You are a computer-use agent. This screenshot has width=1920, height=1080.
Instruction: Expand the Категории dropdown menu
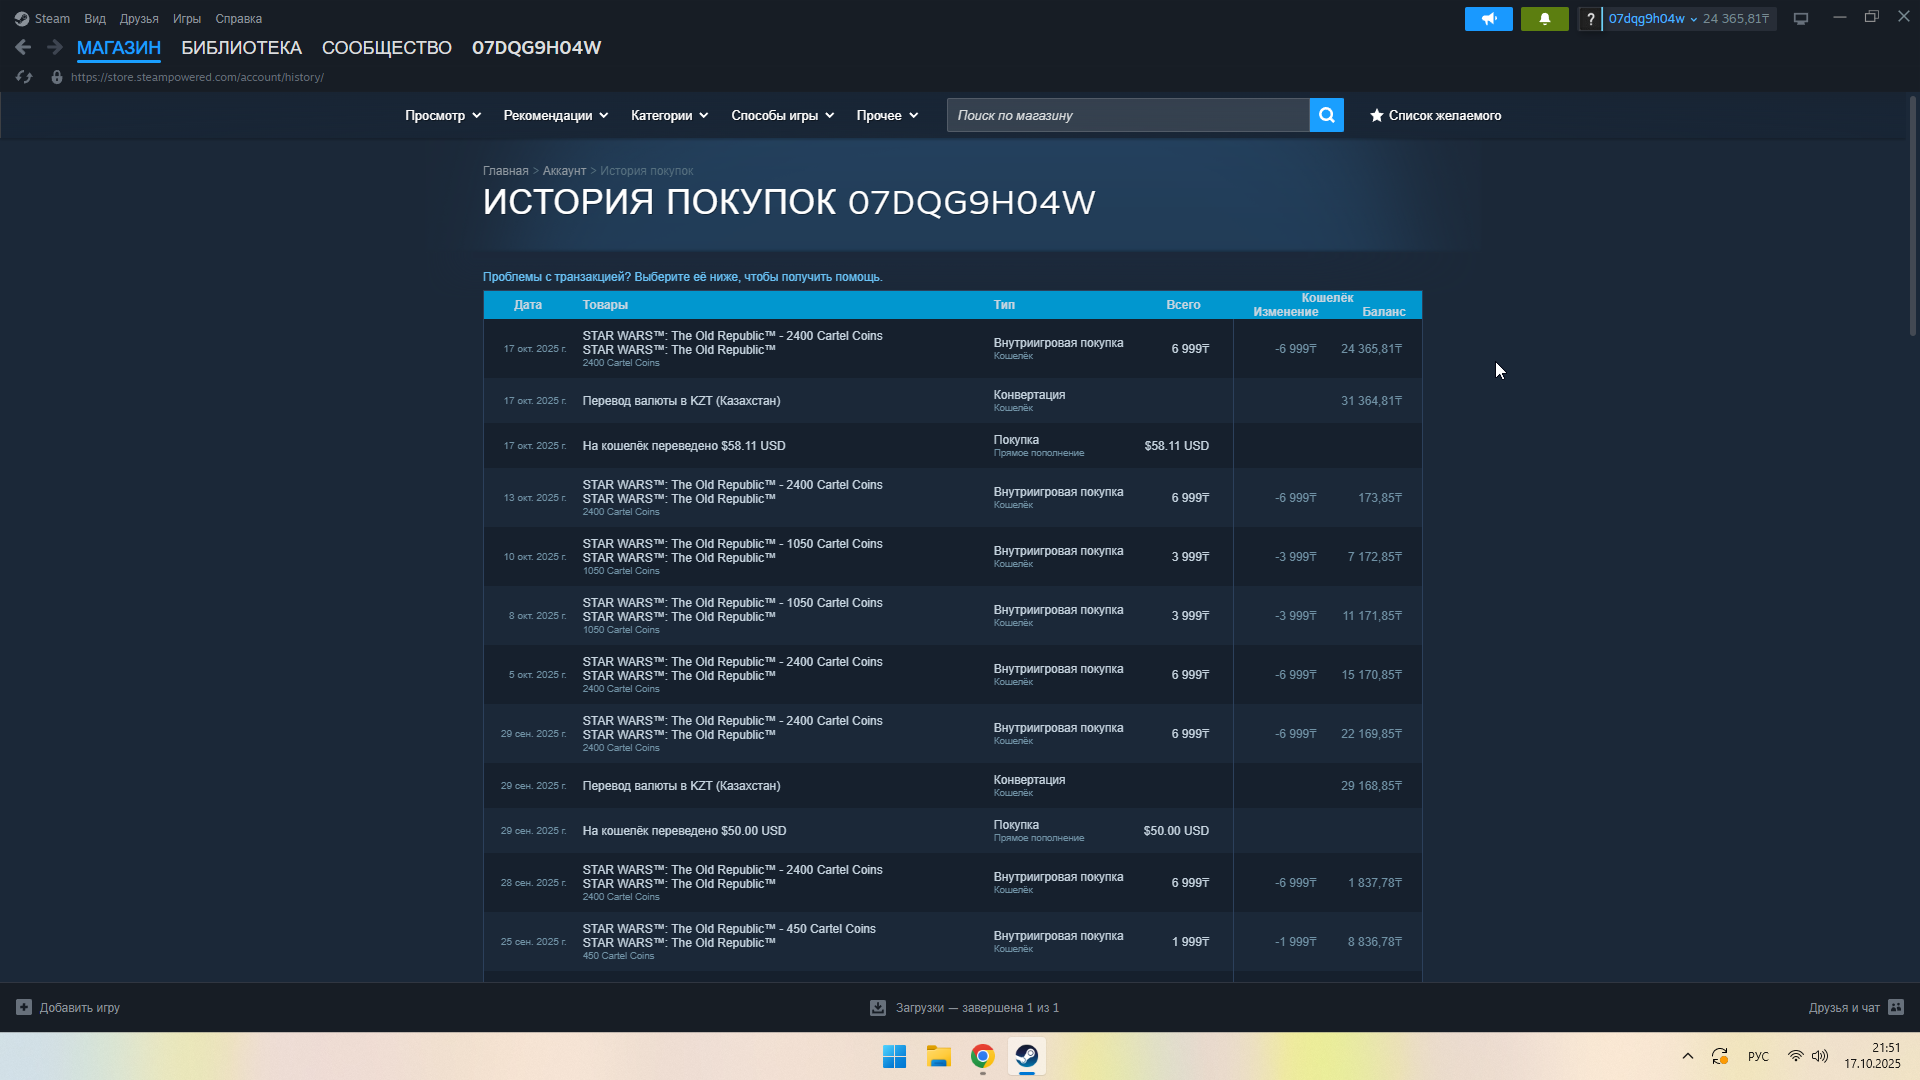(x=669, y=116)
